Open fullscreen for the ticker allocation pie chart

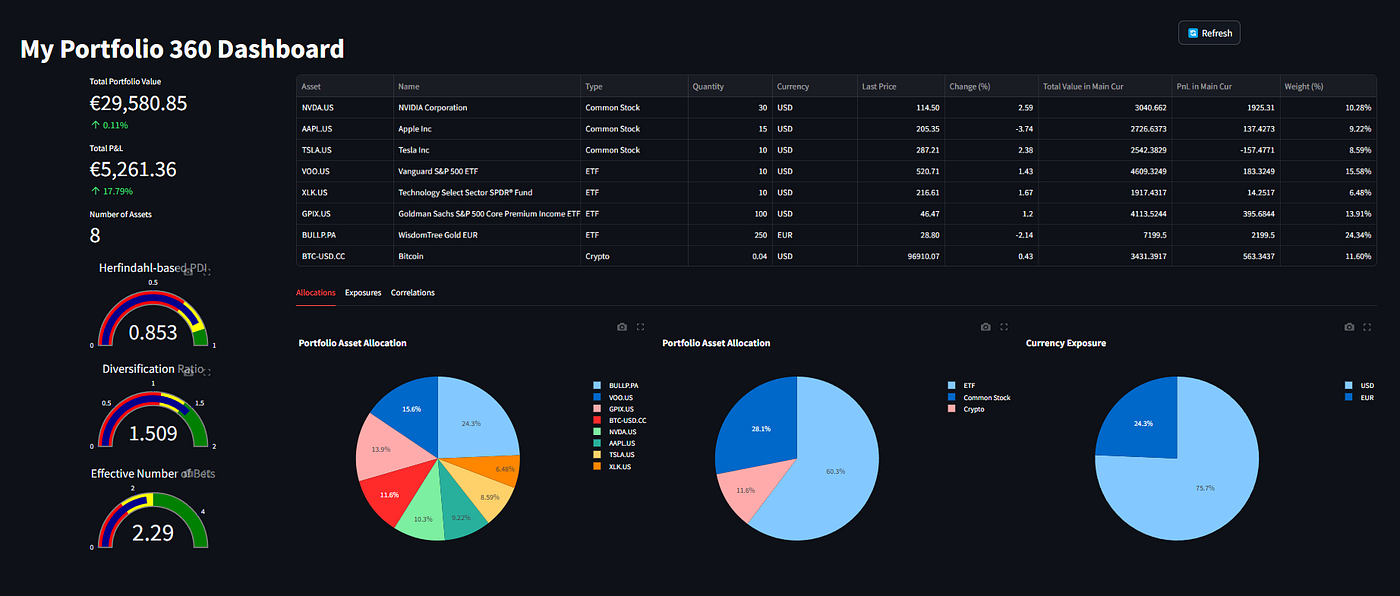[640, 327]
